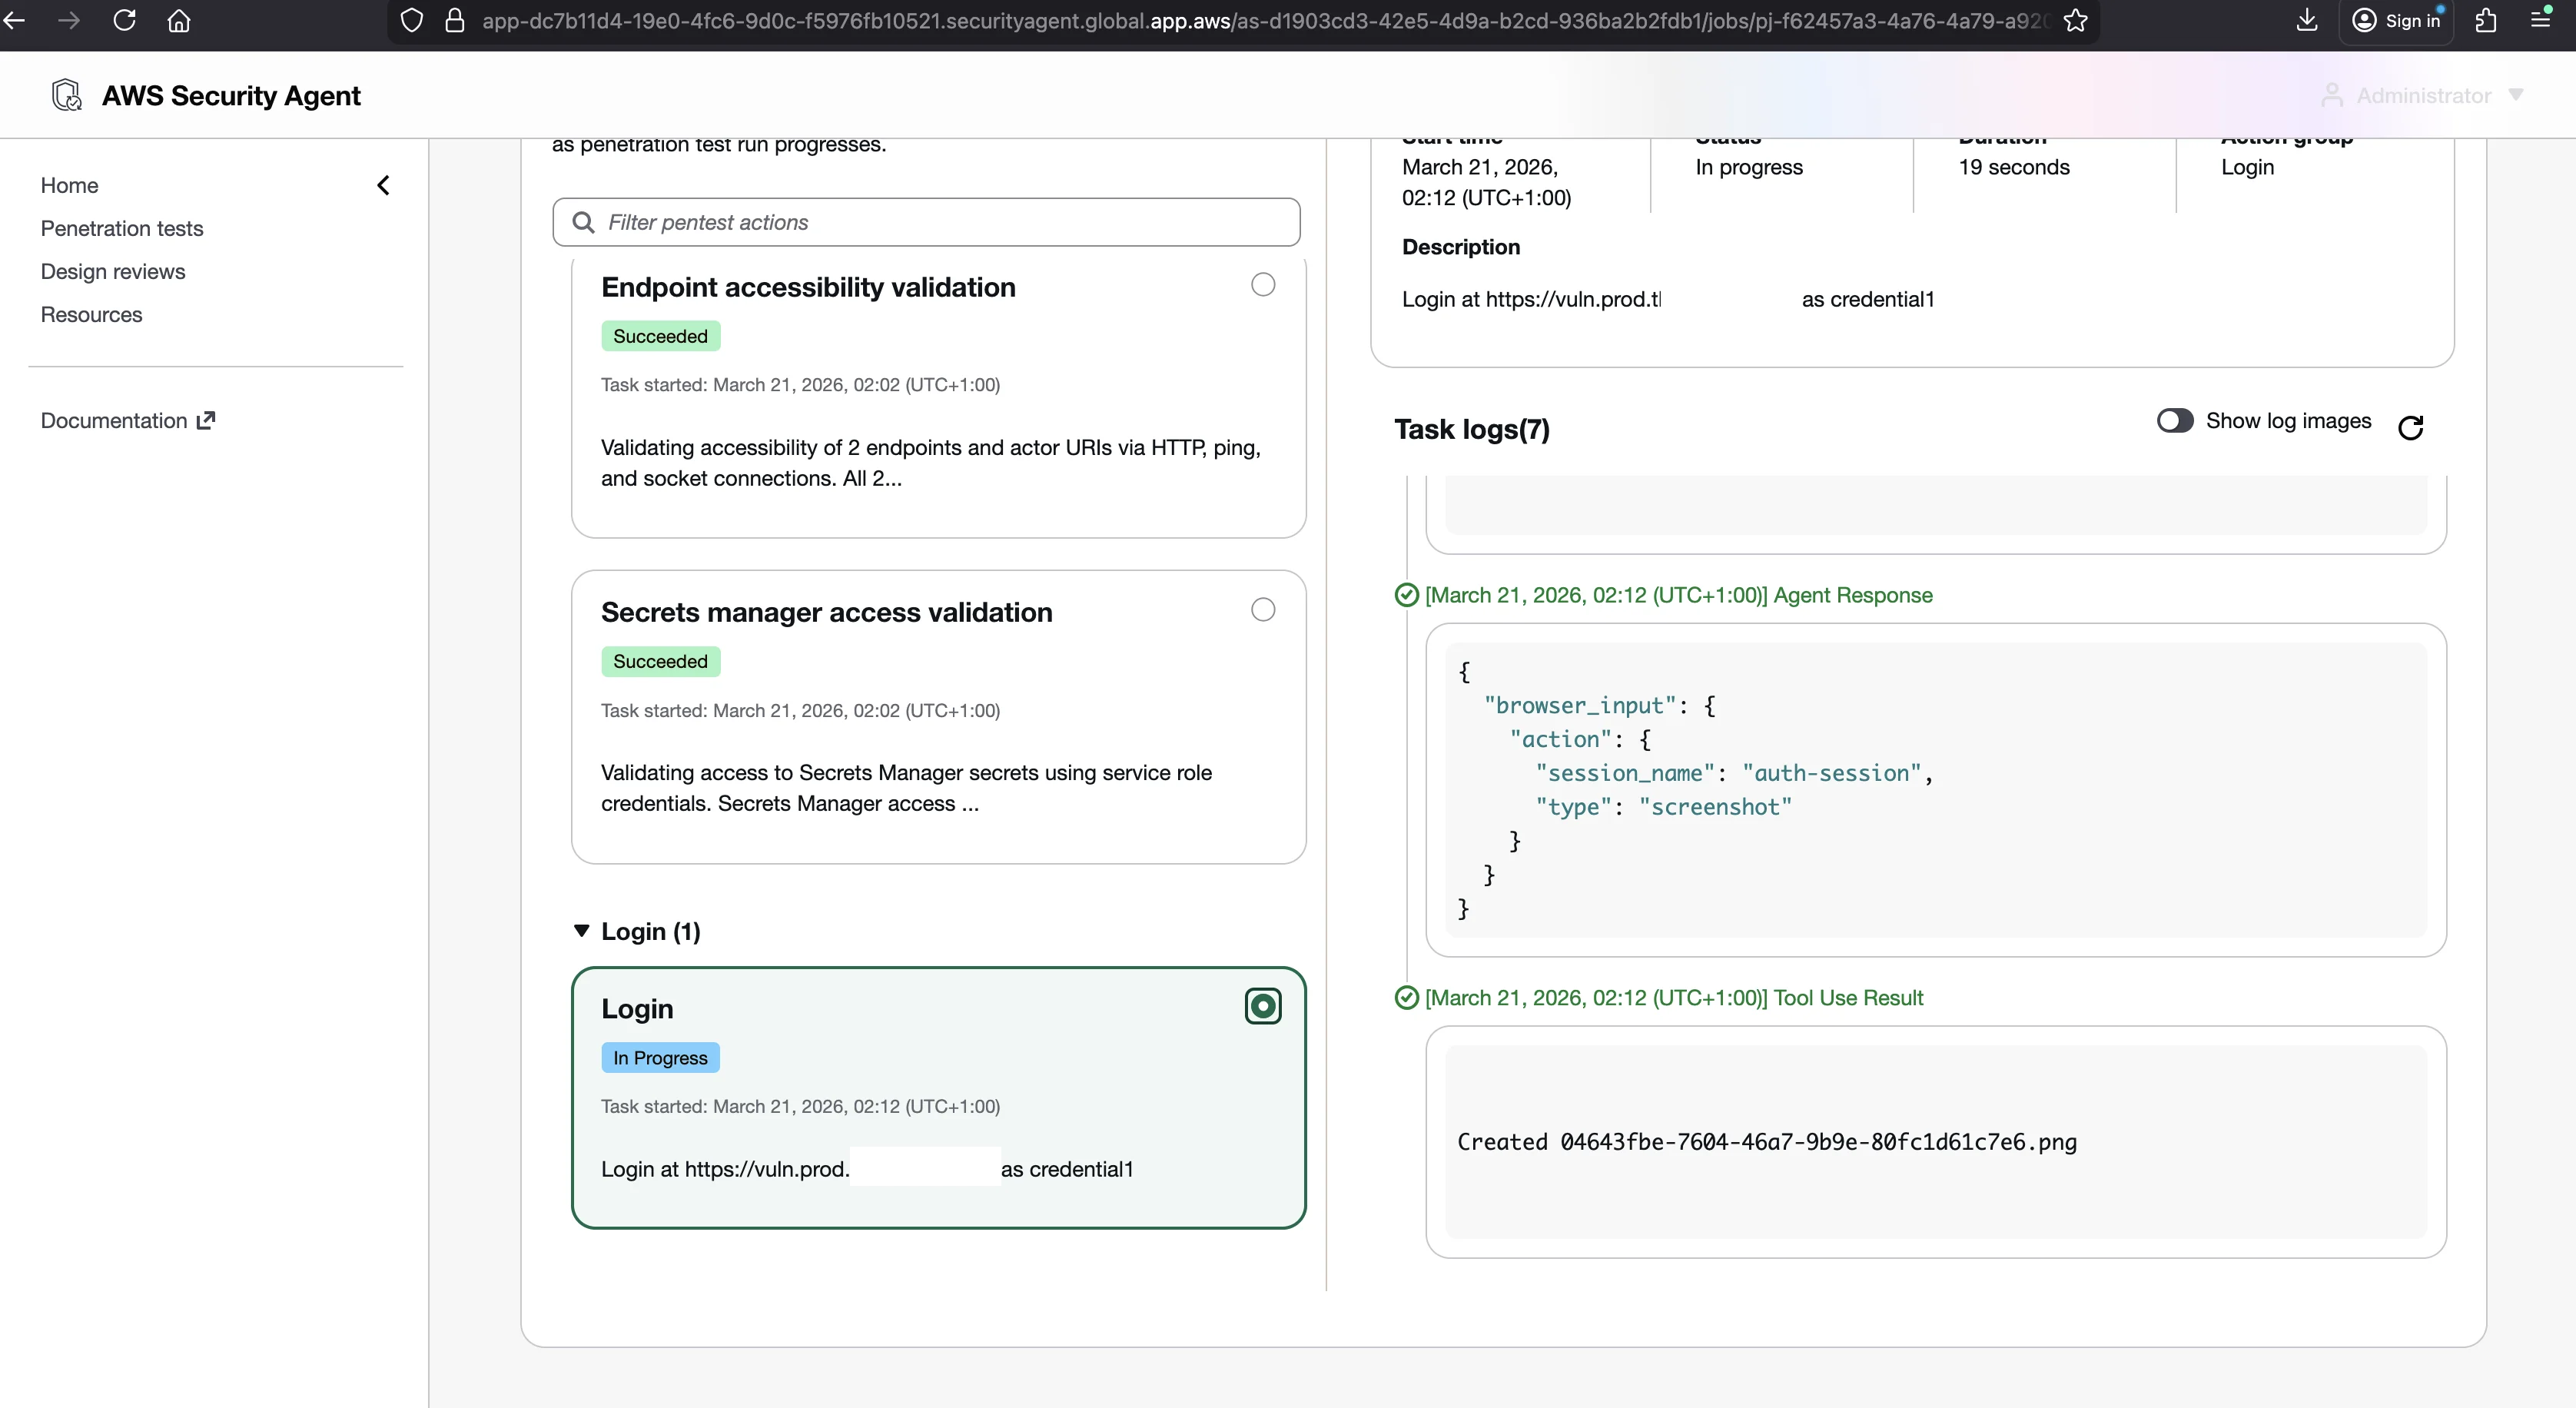This screenshot has width=2576, height=1408.
Task: Open Resources in sidebar
Action: (x=91, y=314)
